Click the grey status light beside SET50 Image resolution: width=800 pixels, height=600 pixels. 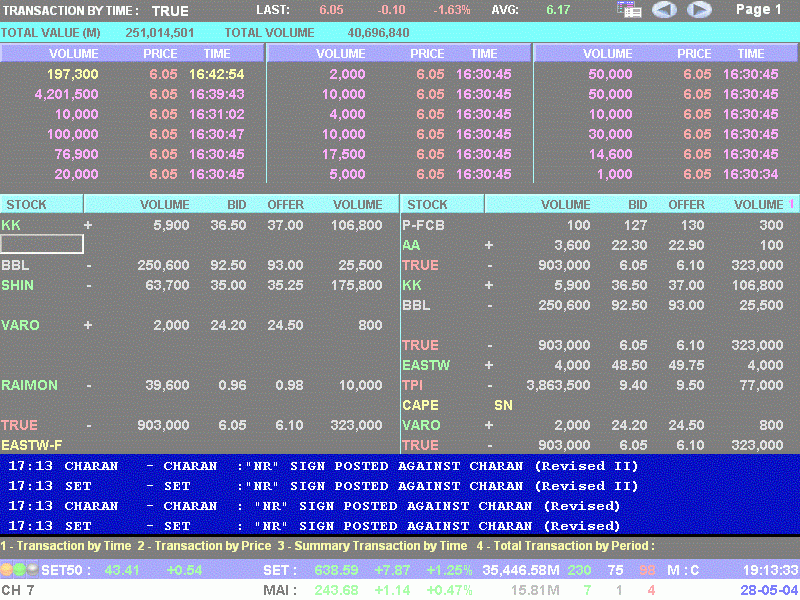pyautogui.click(x=32, y=569)
